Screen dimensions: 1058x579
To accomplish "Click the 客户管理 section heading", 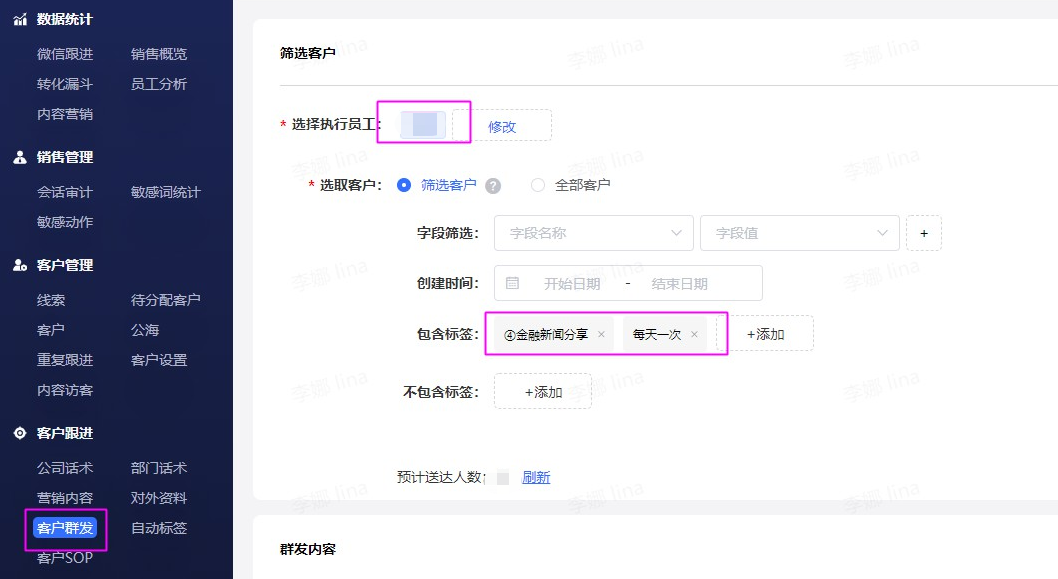I will 64,265.
